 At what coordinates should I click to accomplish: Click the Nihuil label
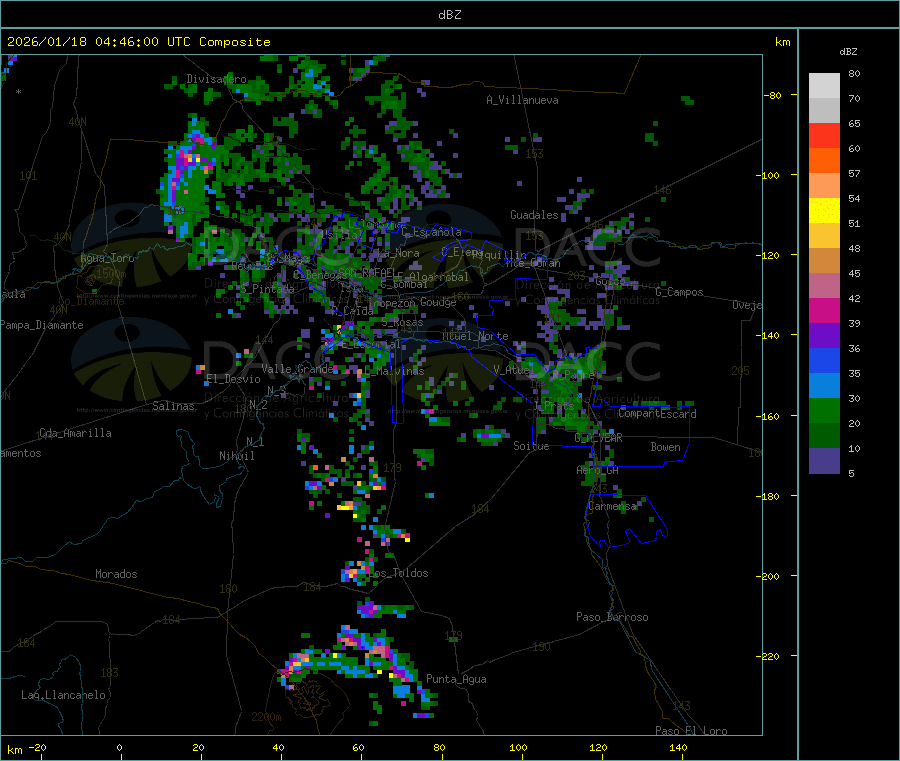236,456
